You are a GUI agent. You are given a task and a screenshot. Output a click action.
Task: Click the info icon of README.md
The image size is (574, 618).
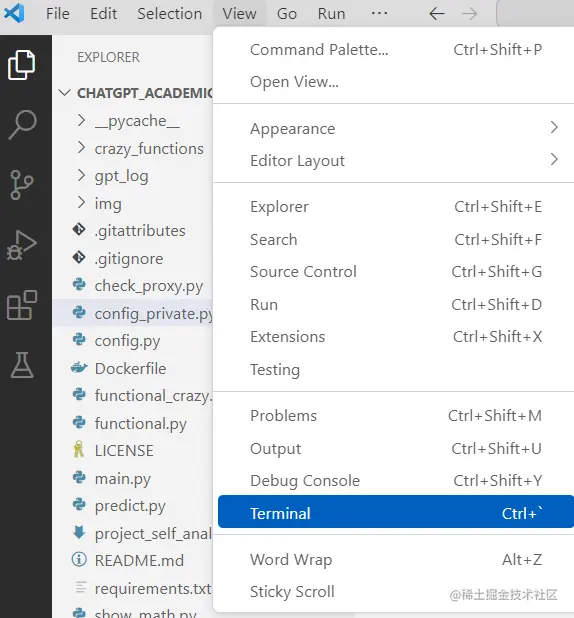tap(79, 559)
